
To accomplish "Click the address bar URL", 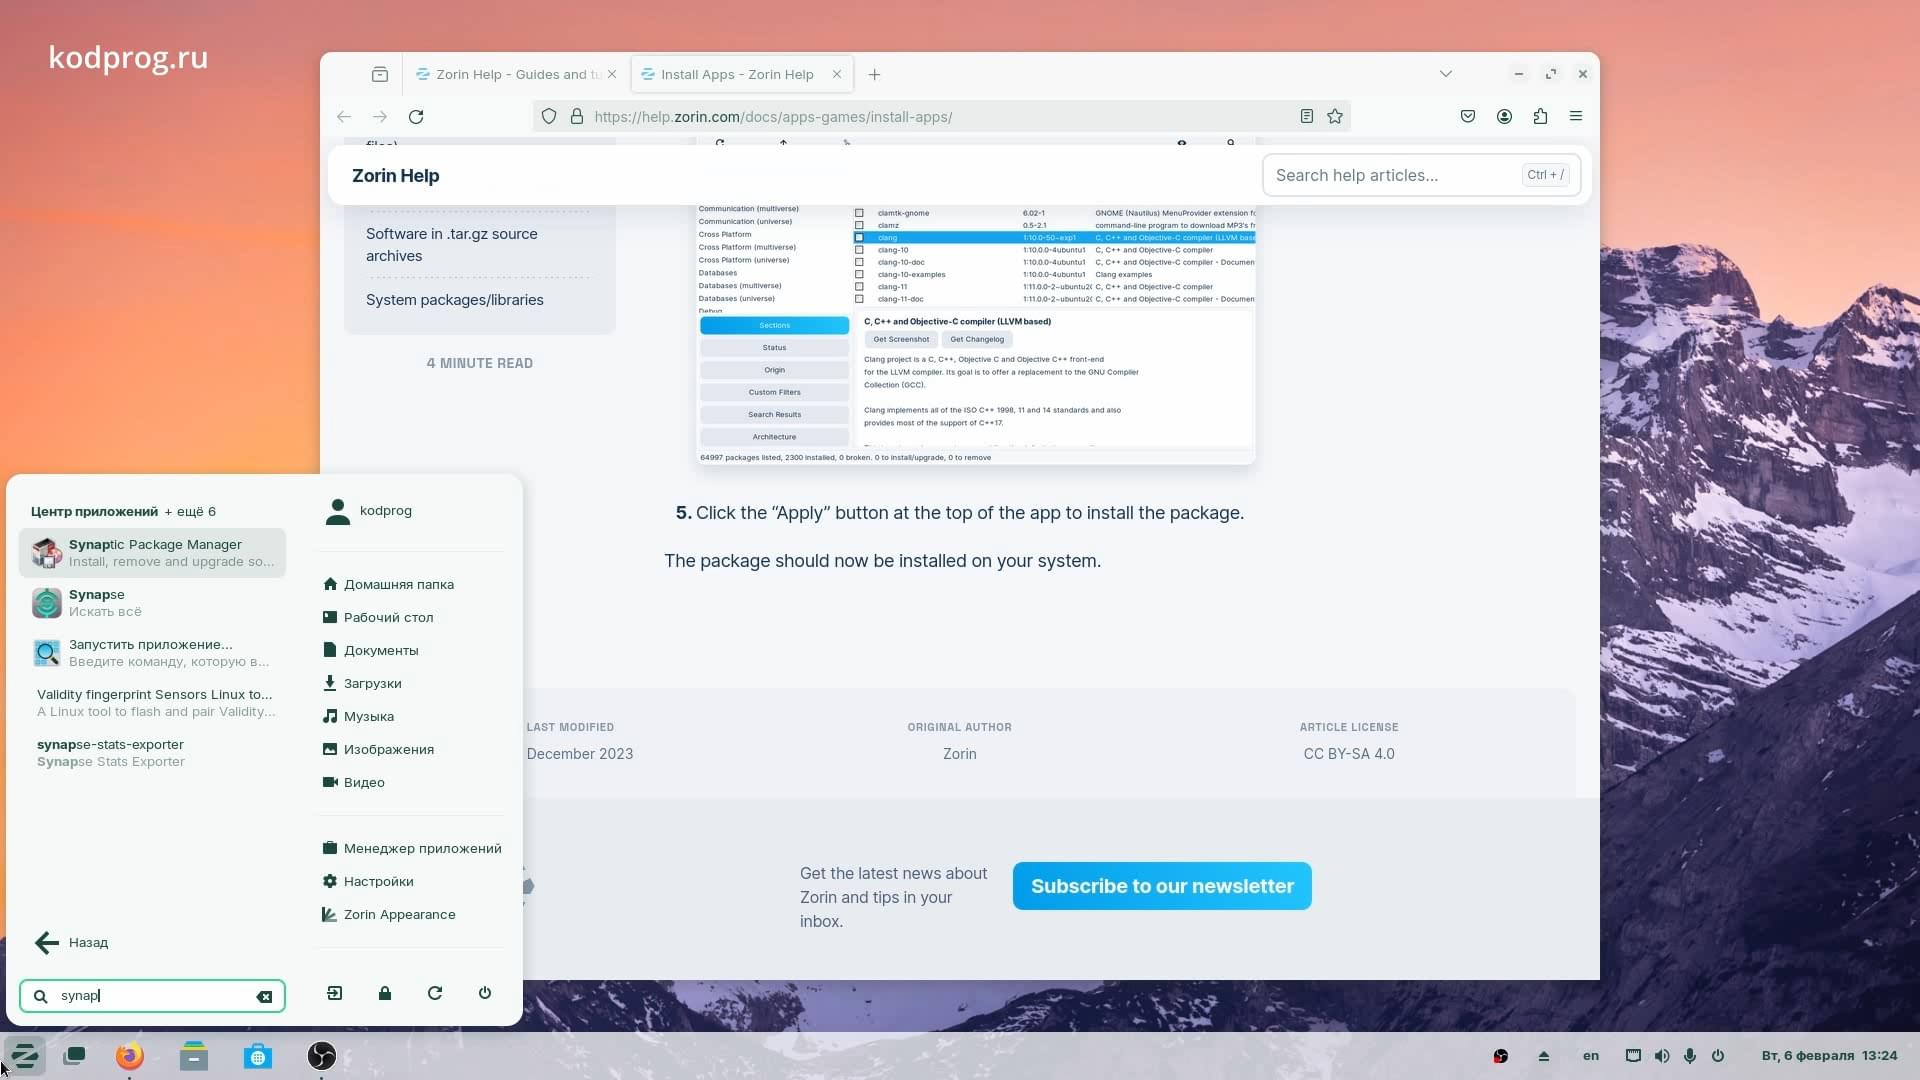I will coord(773,117).
